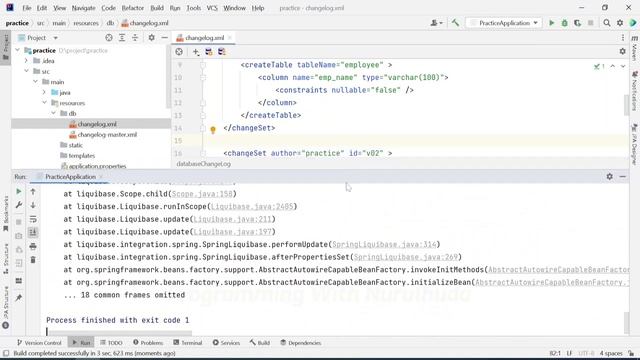Open Version Control tool window
Viewport: 640px width, 360px height.
39,343
